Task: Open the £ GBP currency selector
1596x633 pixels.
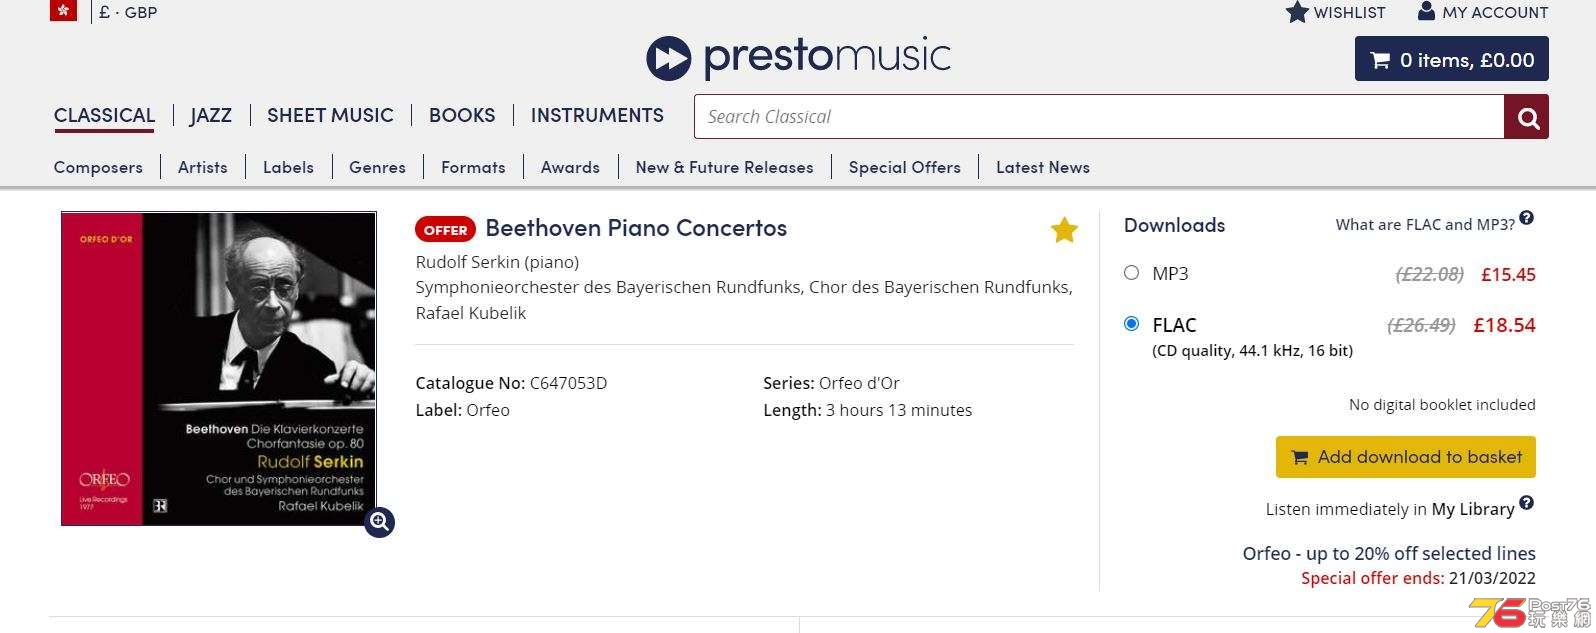Action: (x=128, y=12)
